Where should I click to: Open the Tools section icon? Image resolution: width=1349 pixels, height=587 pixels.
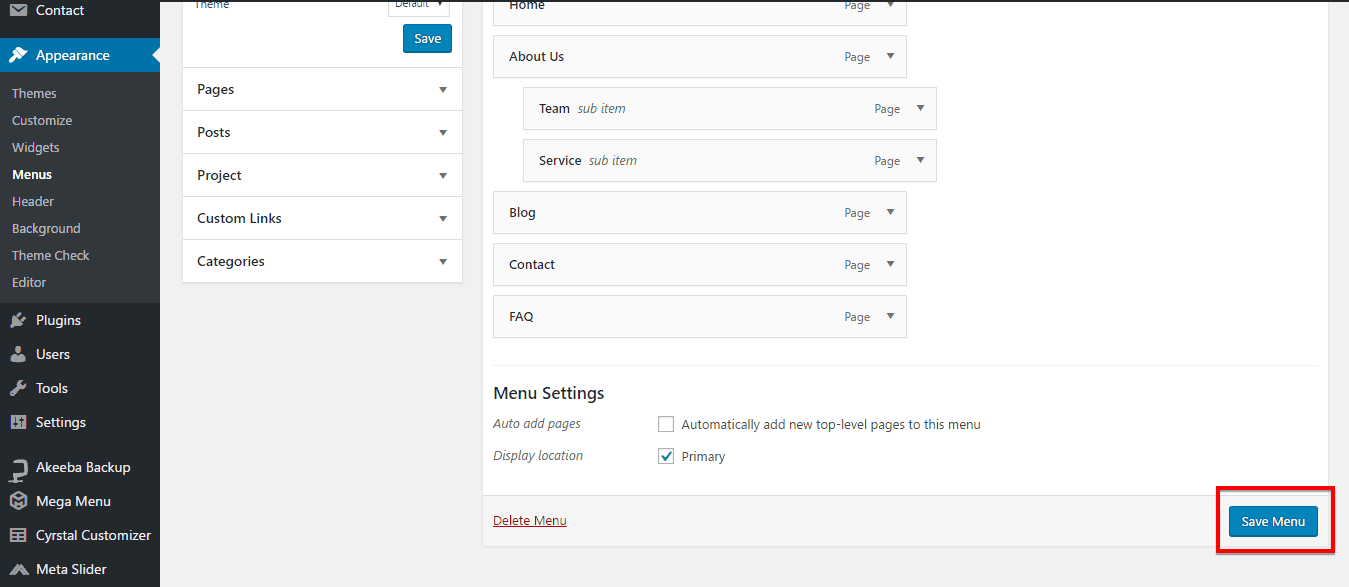click(x=22, y=388)
